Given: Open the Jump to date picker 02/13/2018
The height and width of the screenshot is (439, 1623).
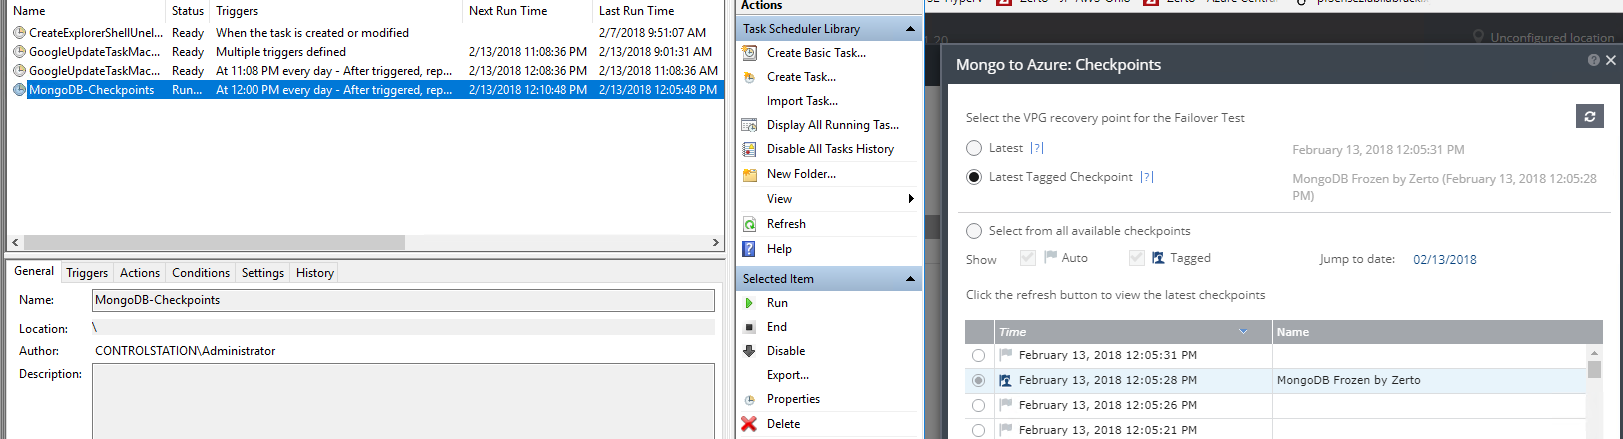Looking at the screenshot, I should [x=1444, y=259].
